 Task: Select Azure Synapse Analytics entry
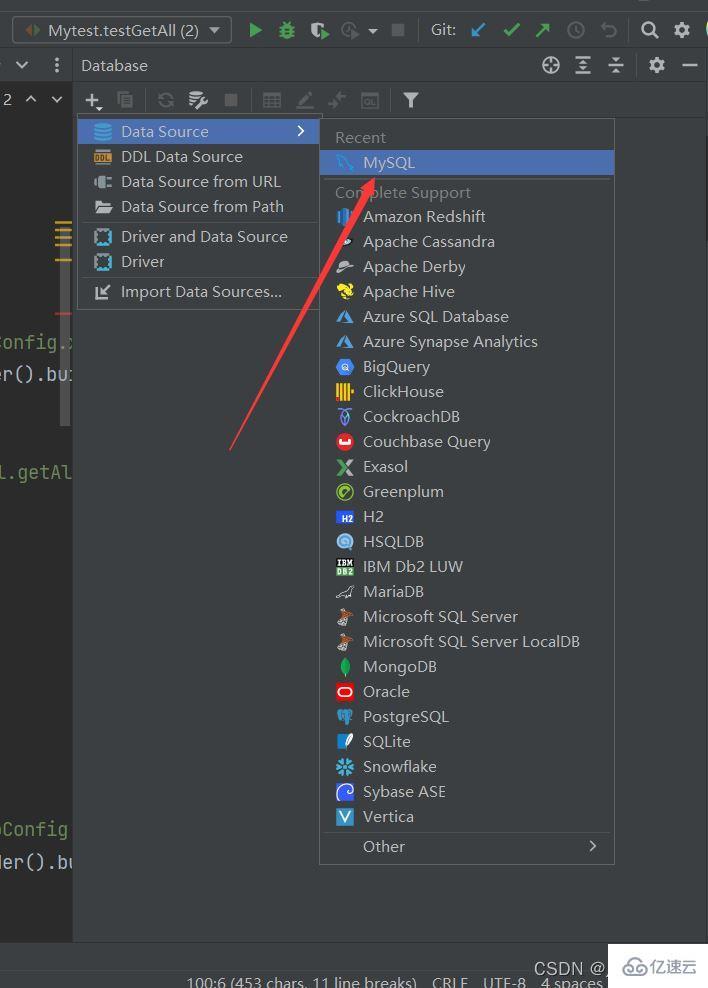[x=467, y=342]
